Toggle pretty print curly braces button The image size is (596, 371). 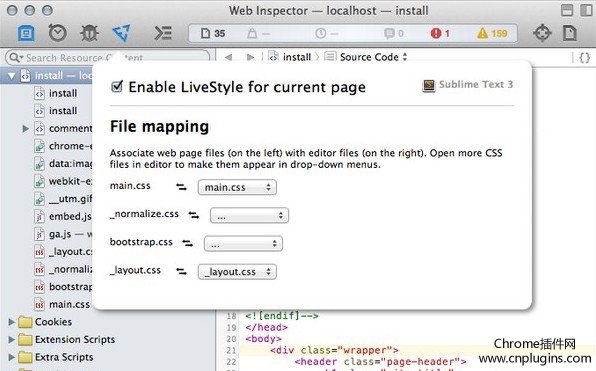pyautogui.click(x=584, y=57)
